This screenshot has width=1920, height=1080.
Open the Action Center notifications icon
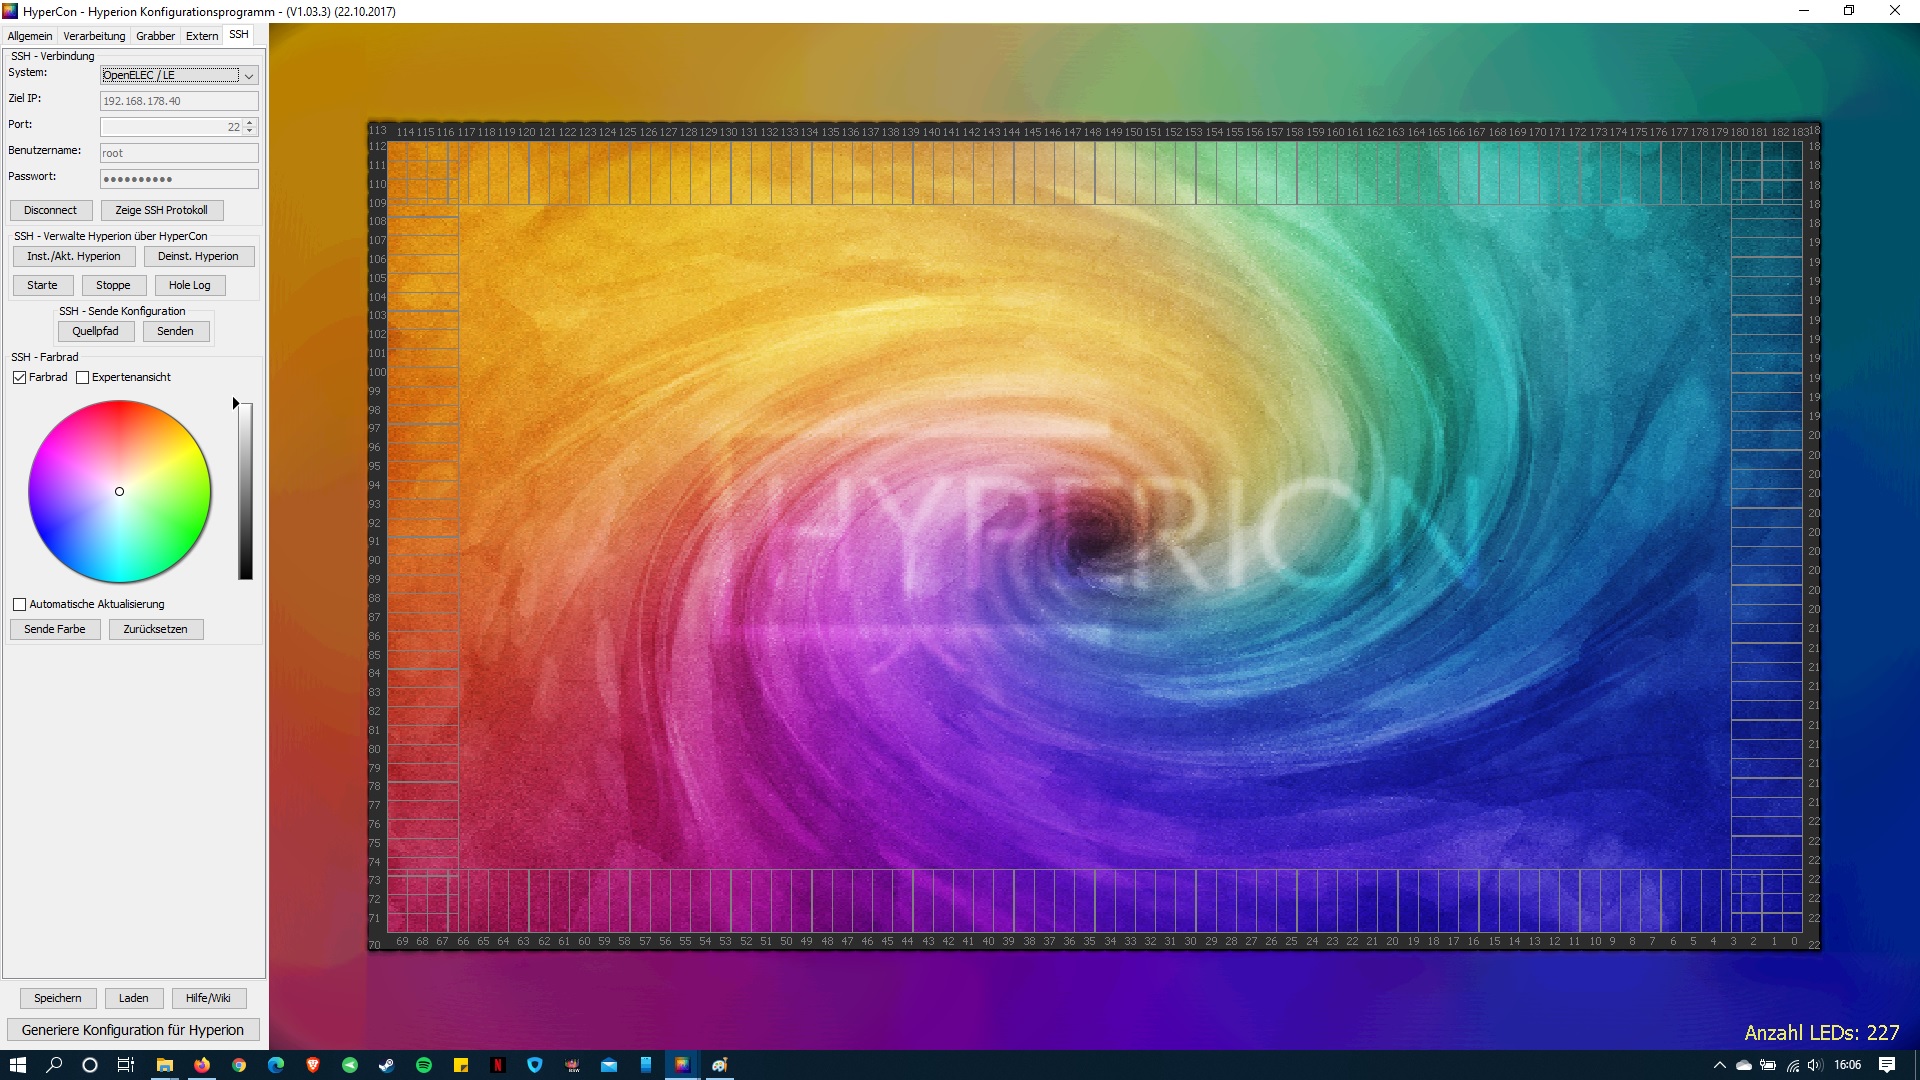(1887, 1065)
